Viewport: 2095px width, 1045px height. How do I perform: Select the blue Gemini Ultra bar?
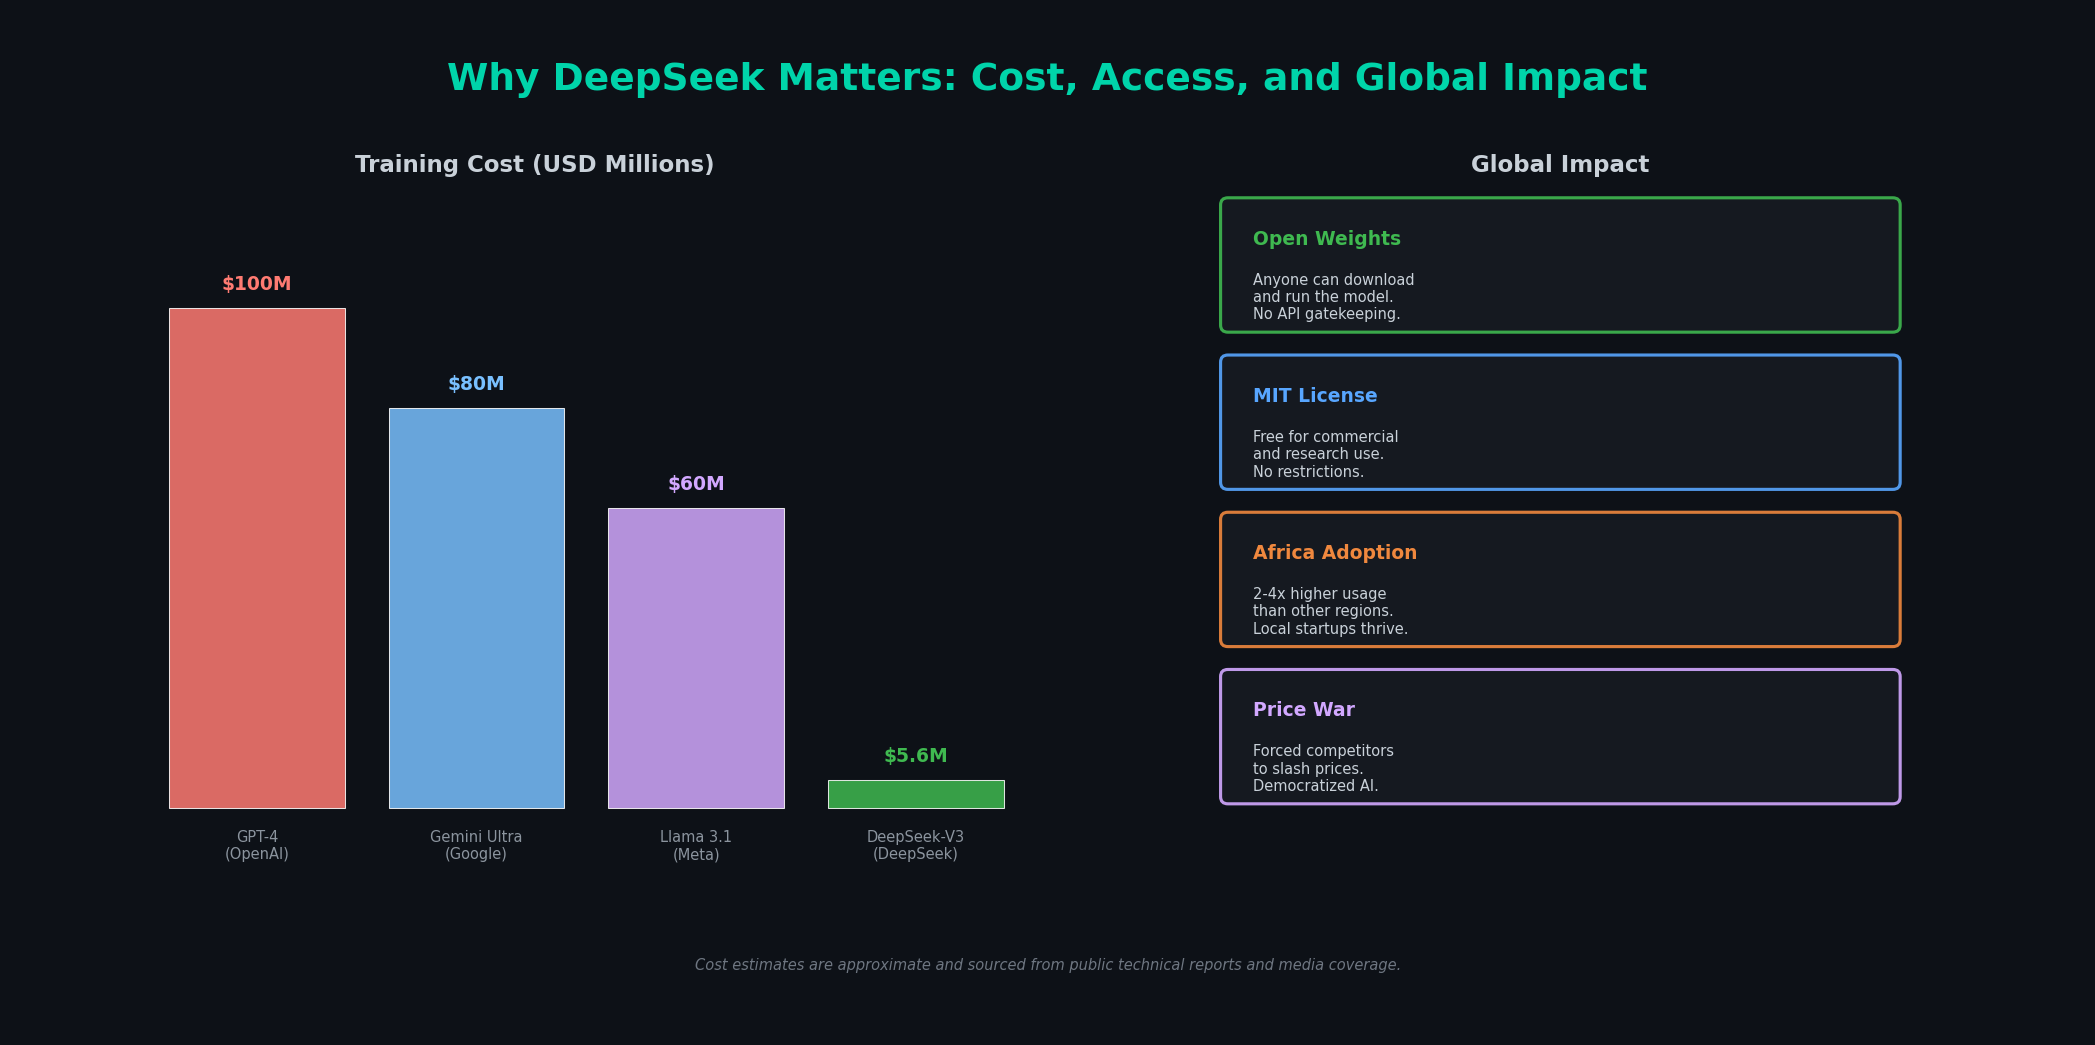pyautogui.click(x=476, y=608)
